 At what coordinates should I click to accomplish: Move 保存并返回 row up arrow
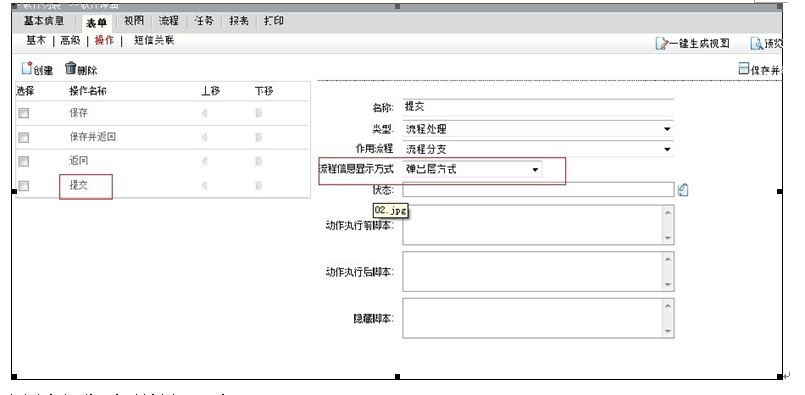204,137
